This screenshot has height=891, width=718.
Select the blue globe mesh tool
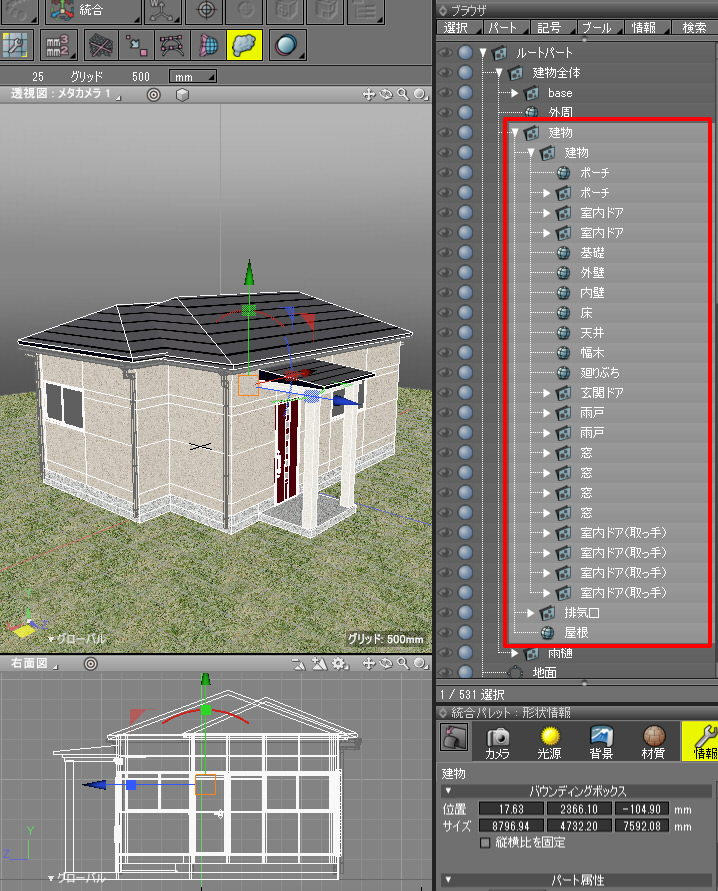point(208,45)
